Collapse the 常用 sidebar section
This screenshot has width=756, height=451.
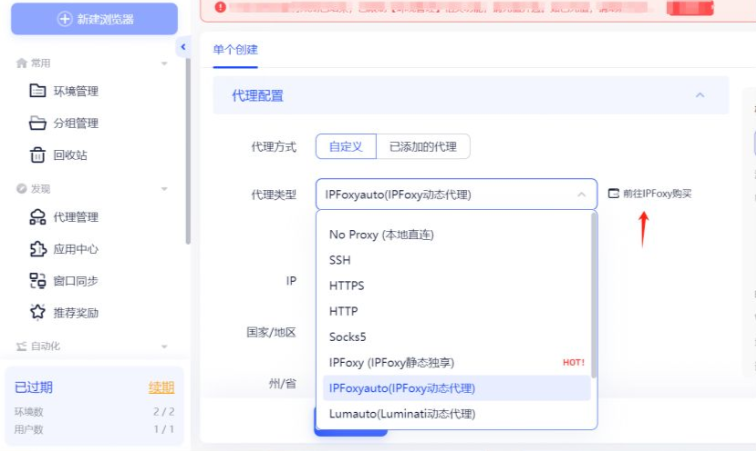click(164, 63)
